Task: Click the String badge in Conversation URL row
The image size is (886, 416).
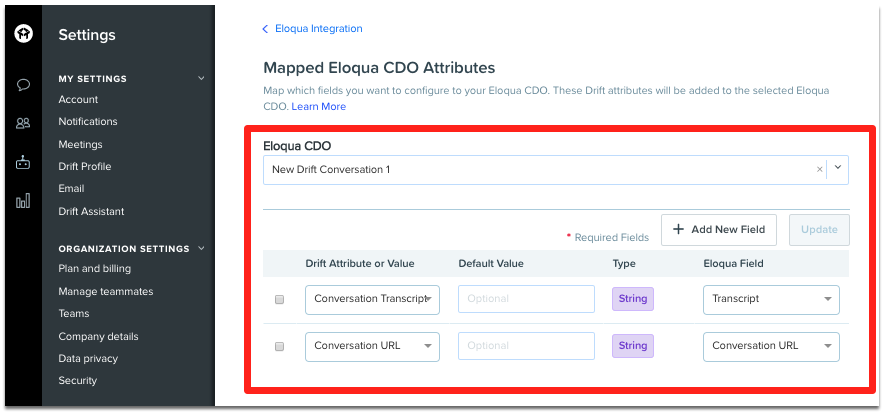Action: point(633,346)
